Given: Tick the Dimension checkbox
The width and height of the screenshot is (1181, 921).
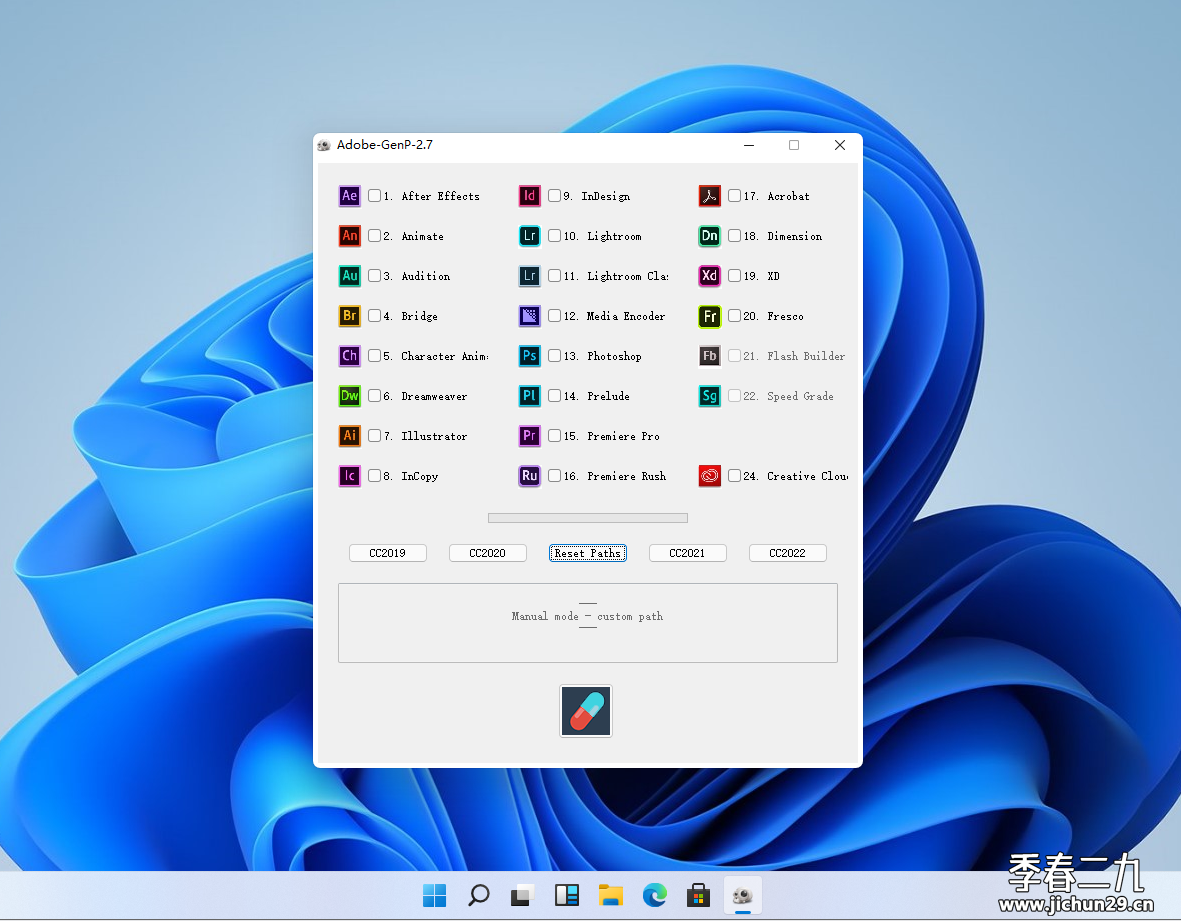Looking at the screenshot, I should click(x=734, y=236).
